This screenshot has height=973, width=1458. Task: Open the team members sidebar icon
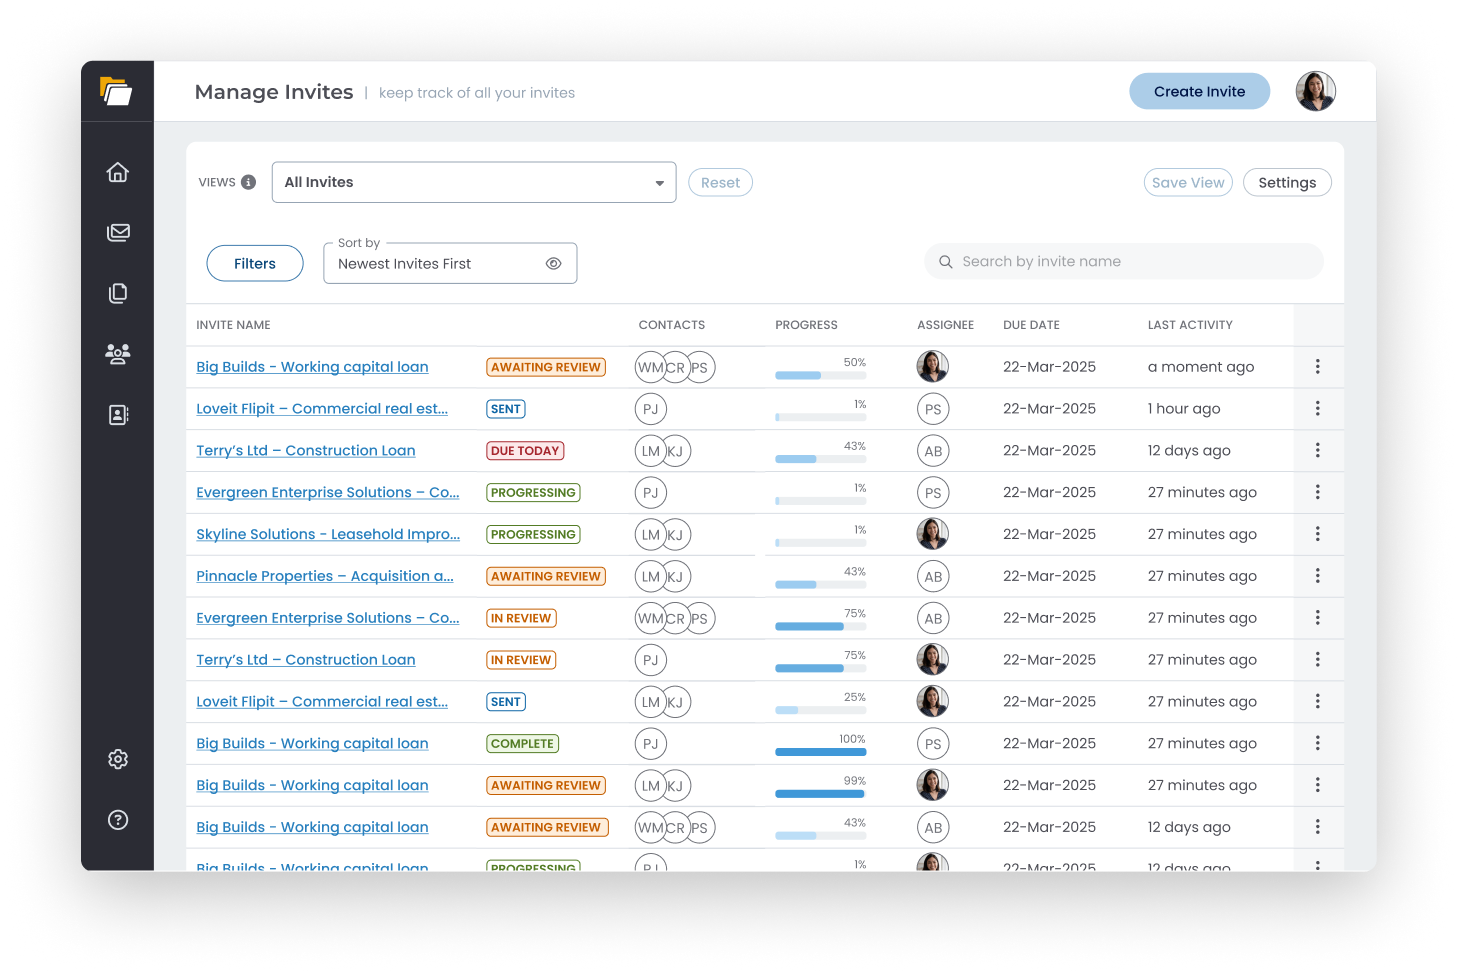(x=118, y=354)
